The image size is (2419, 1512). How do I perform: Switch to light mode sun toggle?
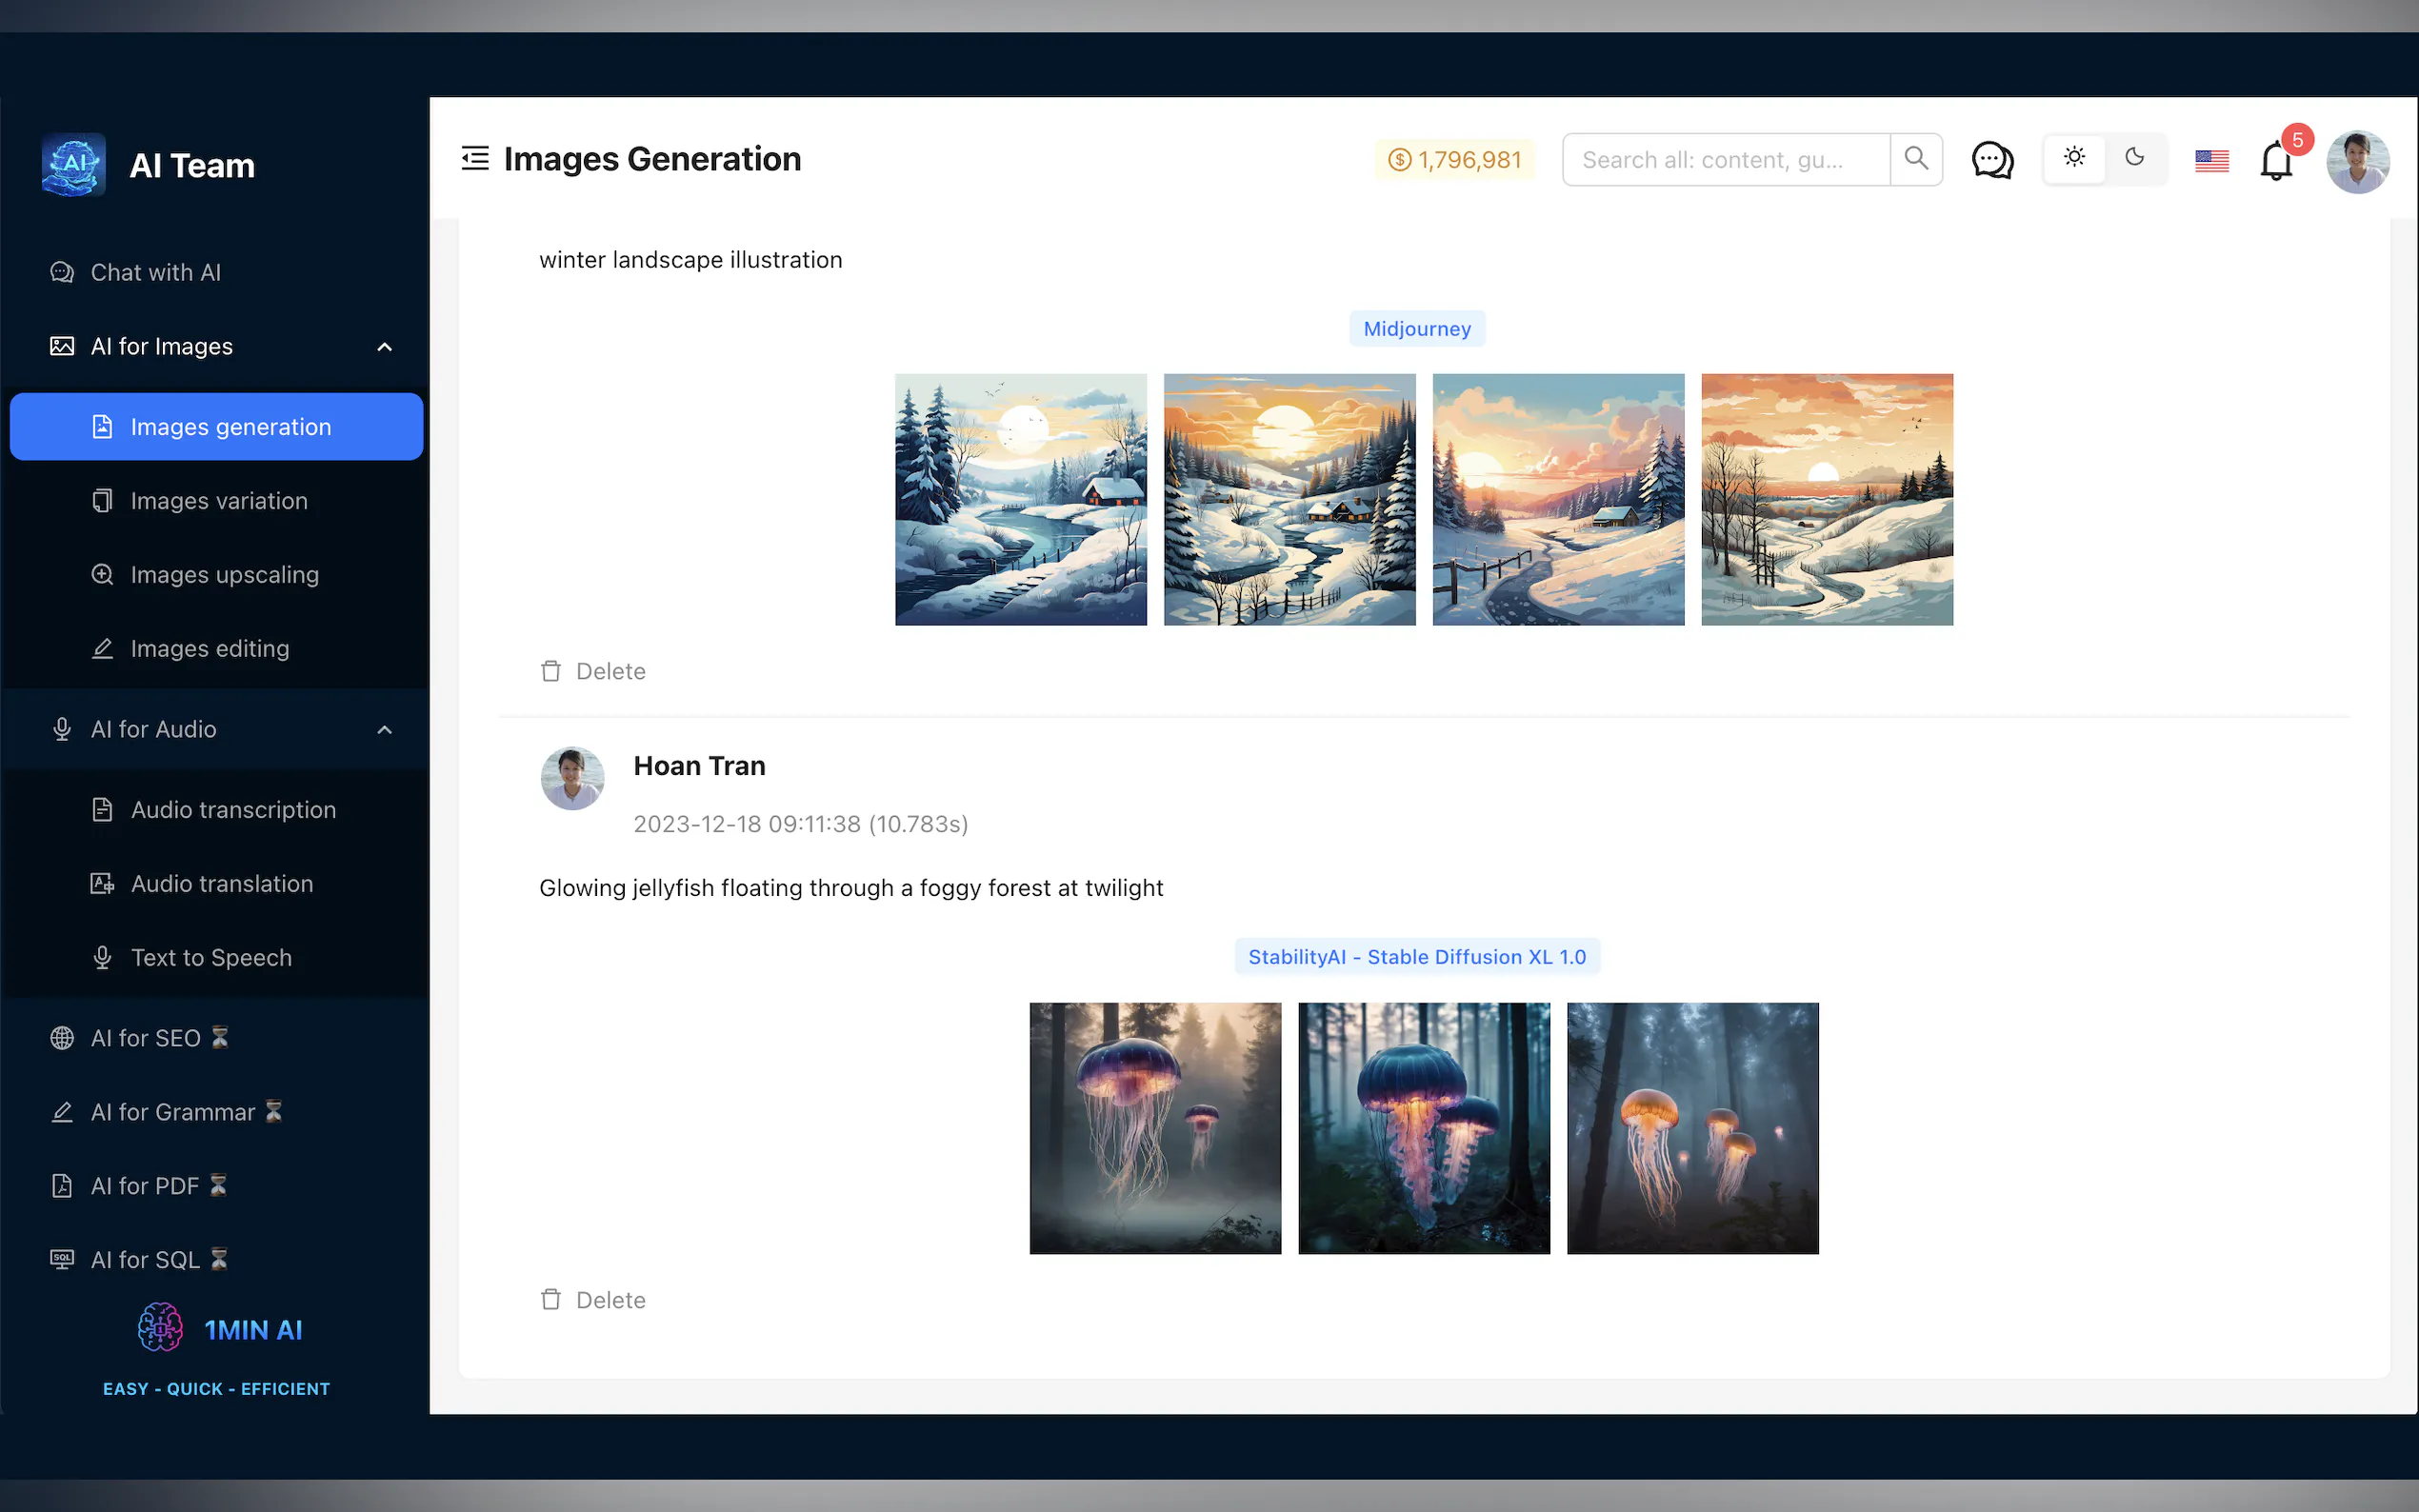pos(2074,158)
